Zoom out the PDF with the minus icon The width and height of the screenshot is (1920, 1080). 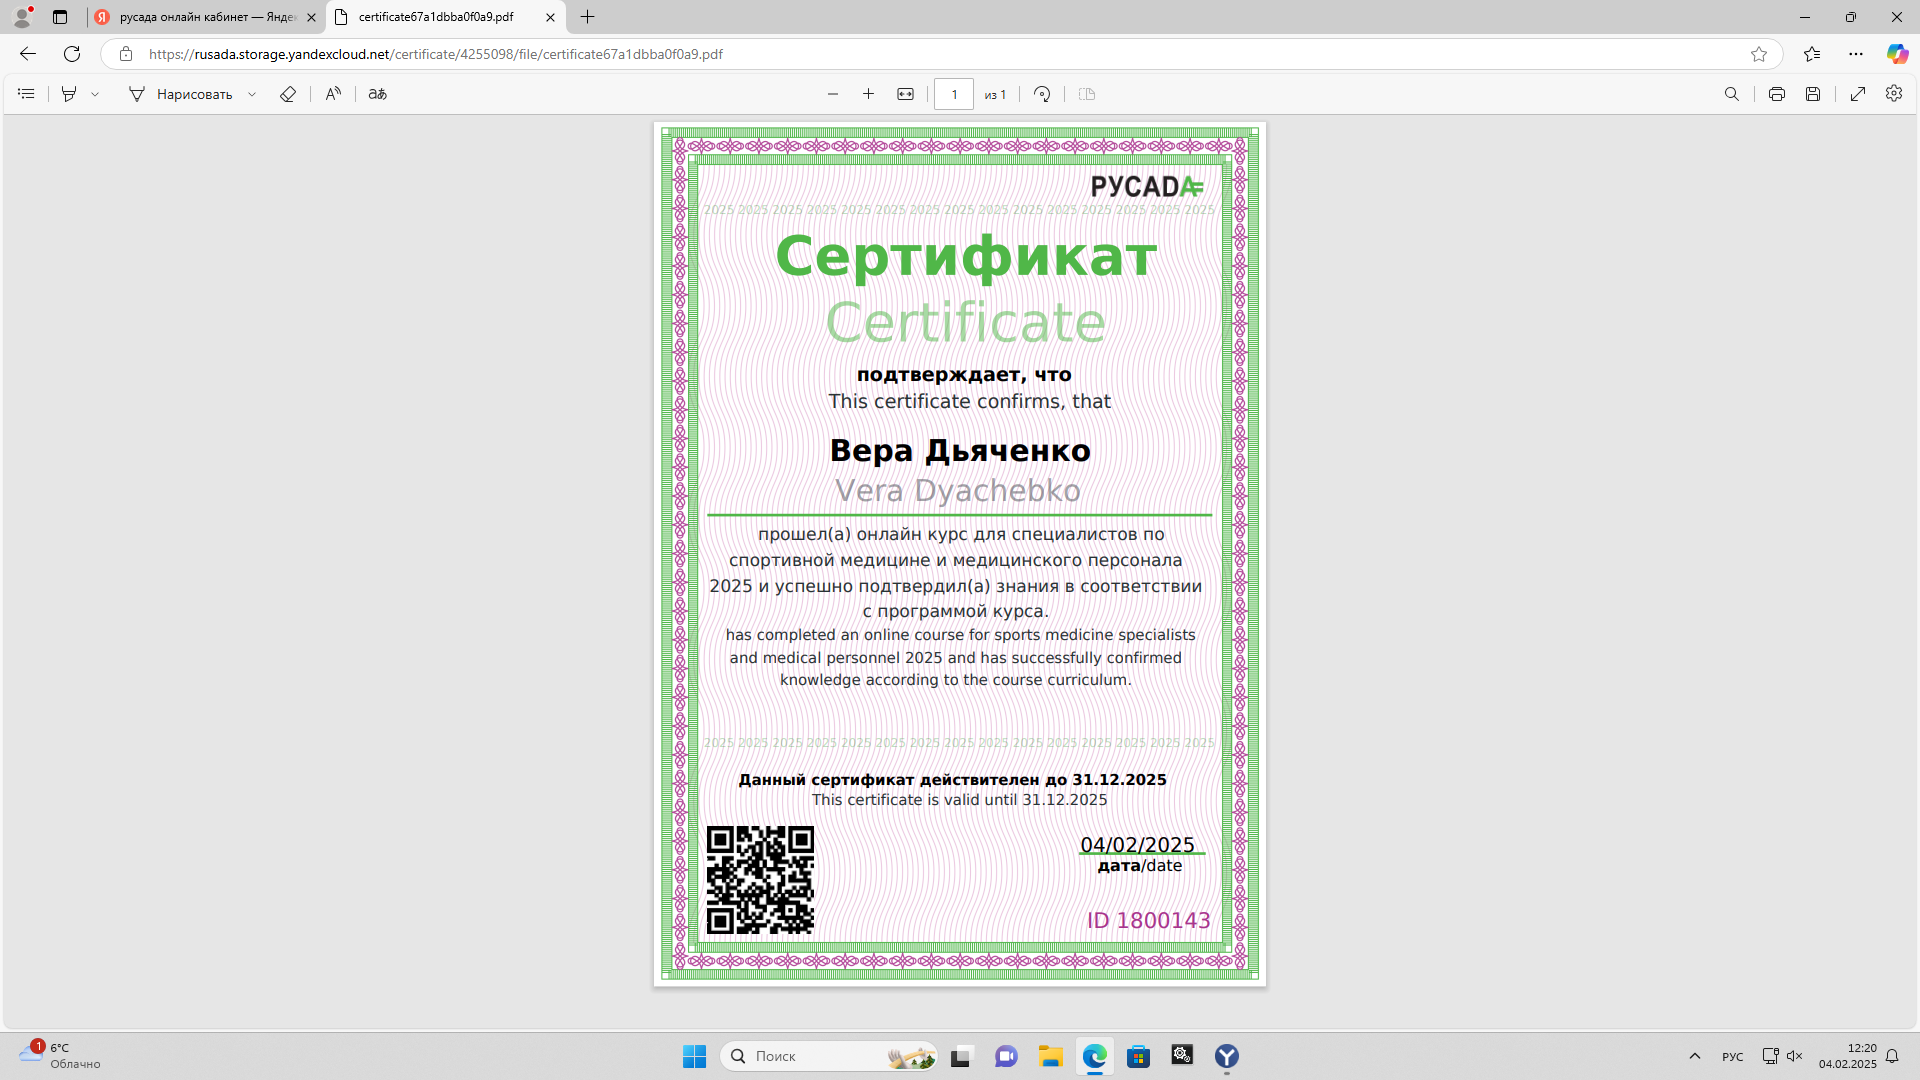point(832,94)
